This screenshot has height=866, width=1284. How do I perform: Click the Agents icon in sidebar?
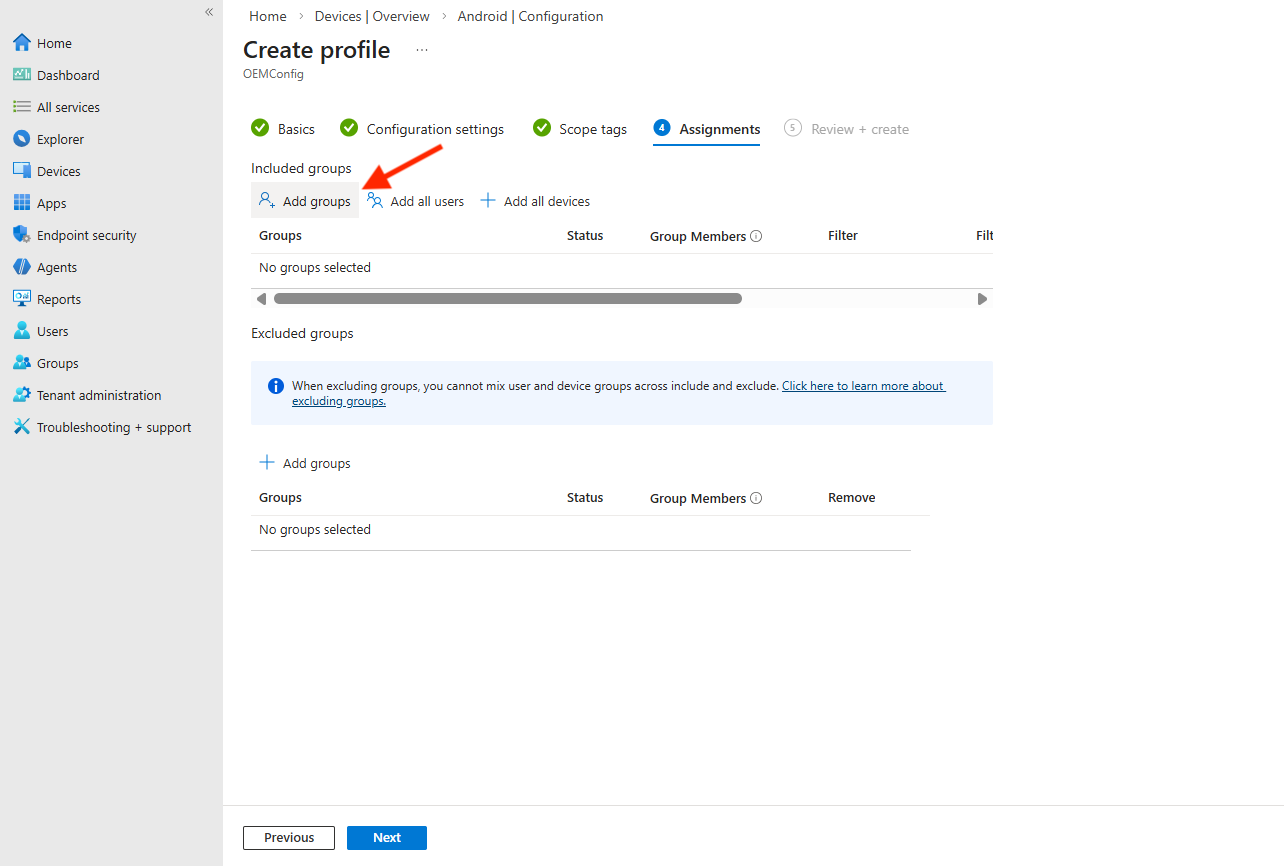[21, 267]
